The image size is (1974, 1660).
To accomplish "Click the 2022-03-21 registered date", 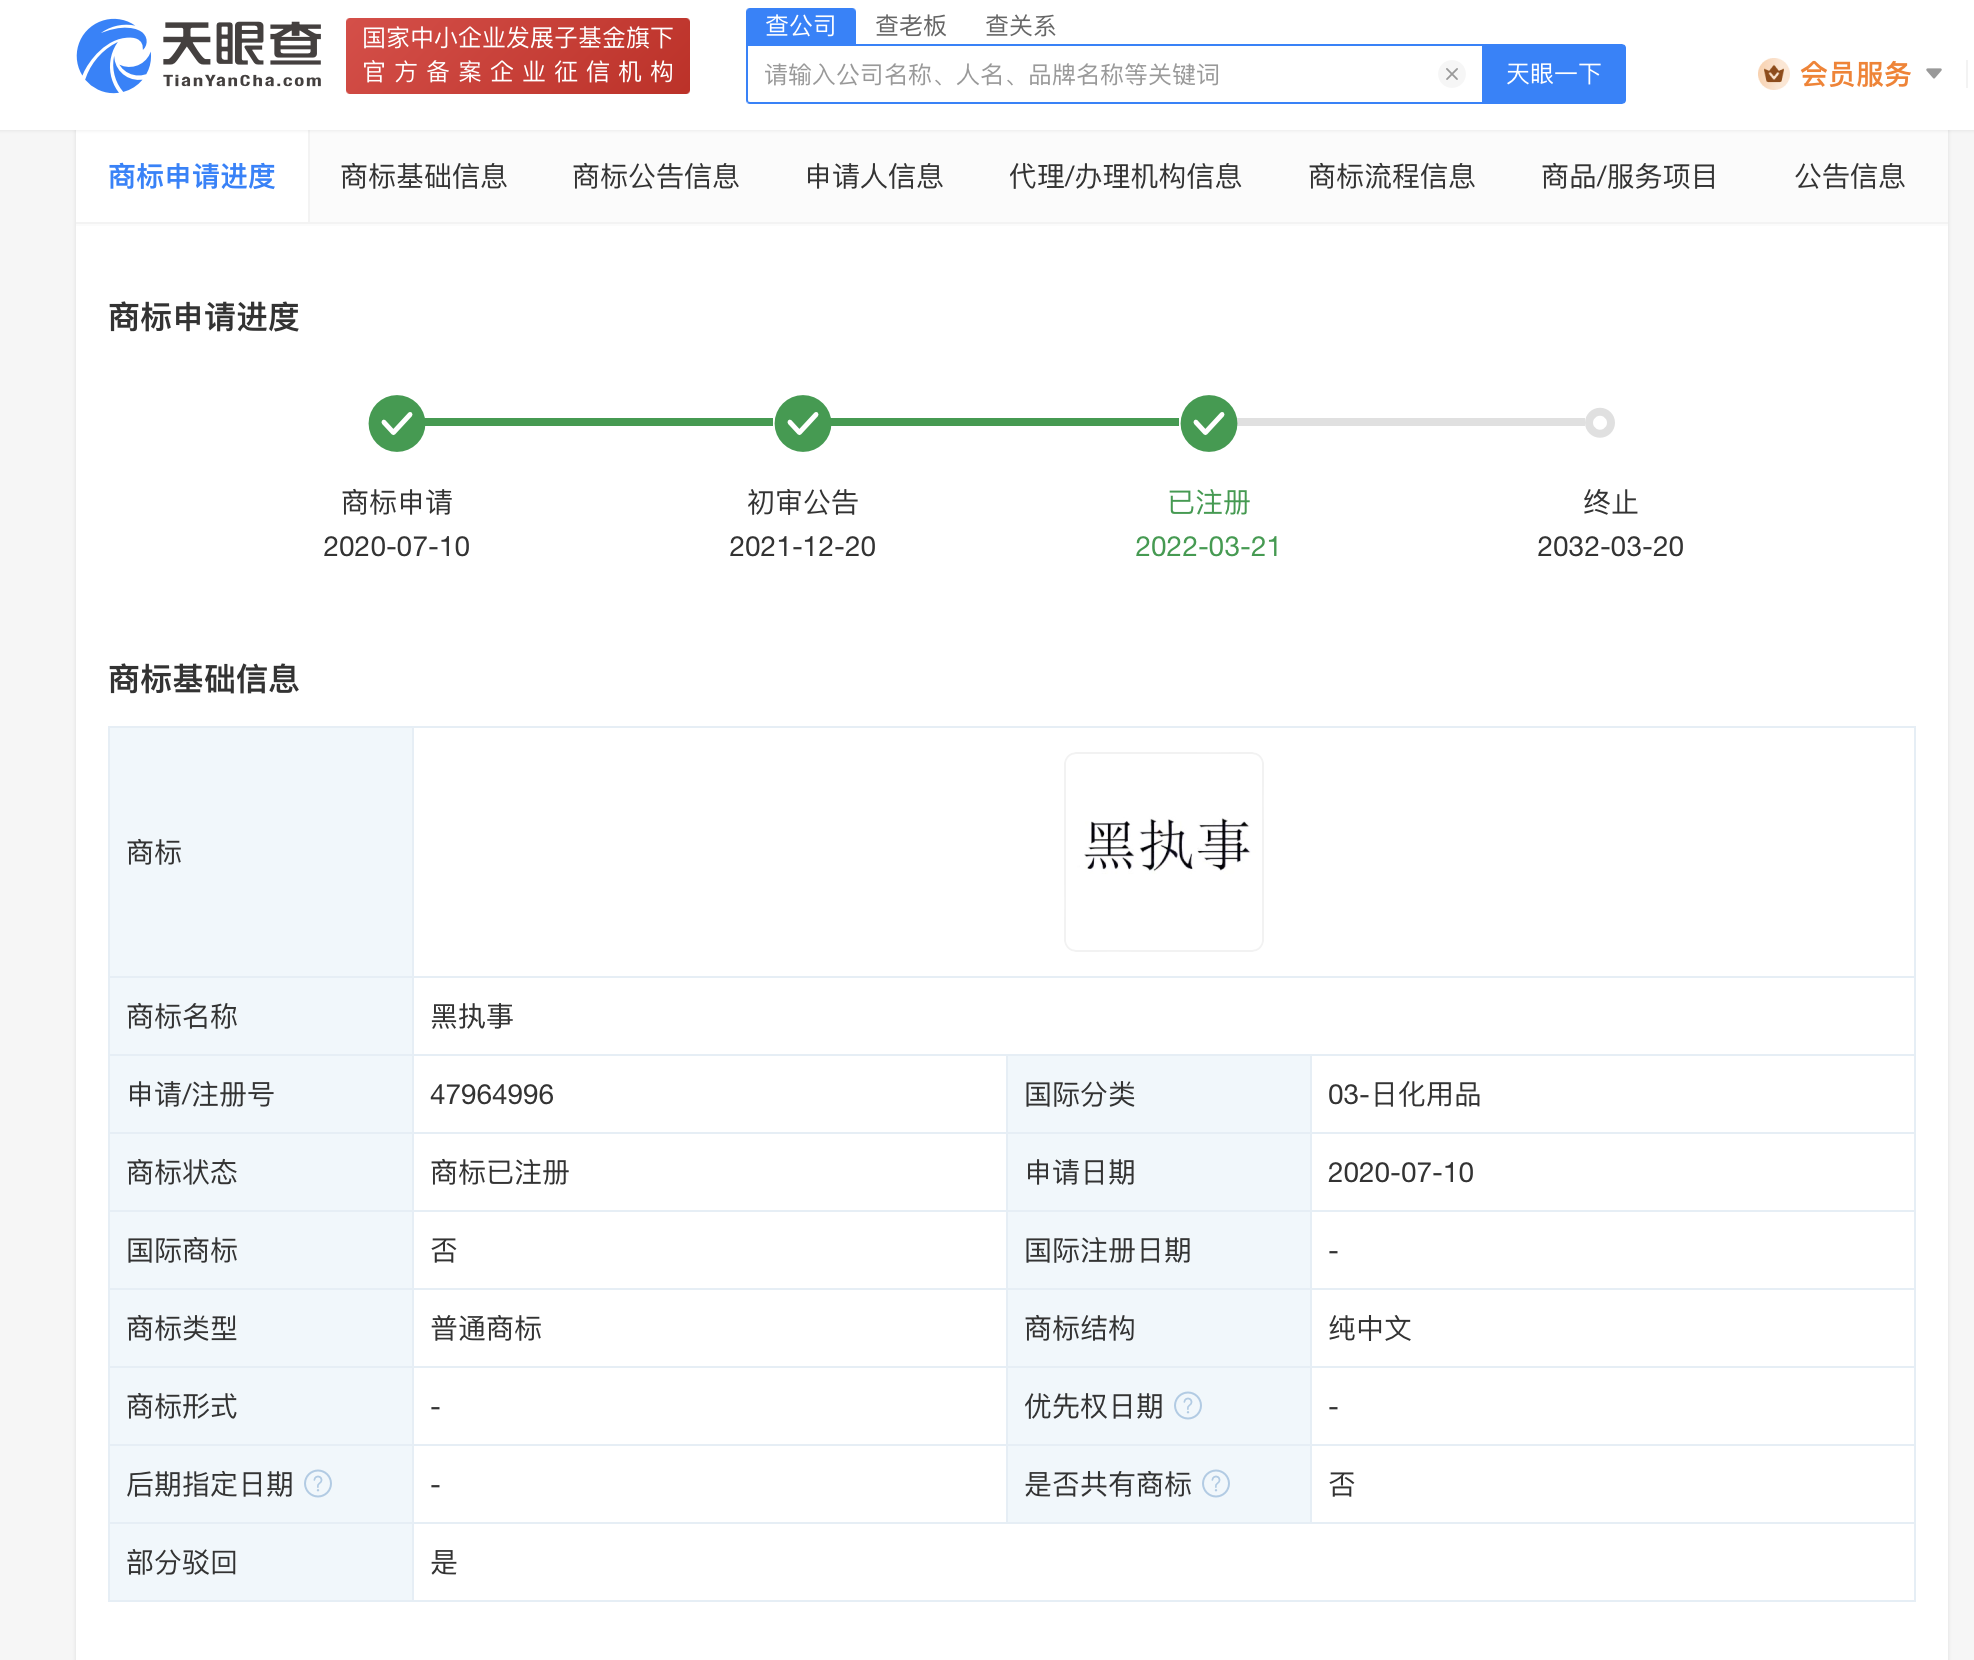I will [x=1208, y=546].
